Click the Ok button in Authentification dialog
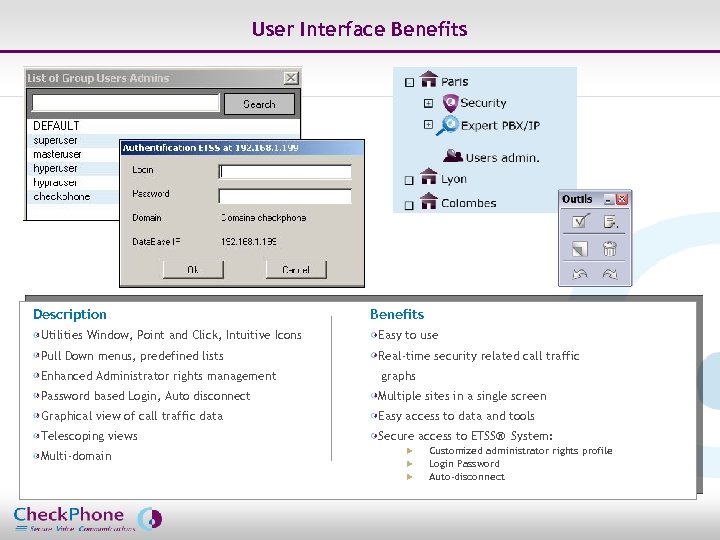Viewport: 720px width, 540px height. click(x=193, y=270)
